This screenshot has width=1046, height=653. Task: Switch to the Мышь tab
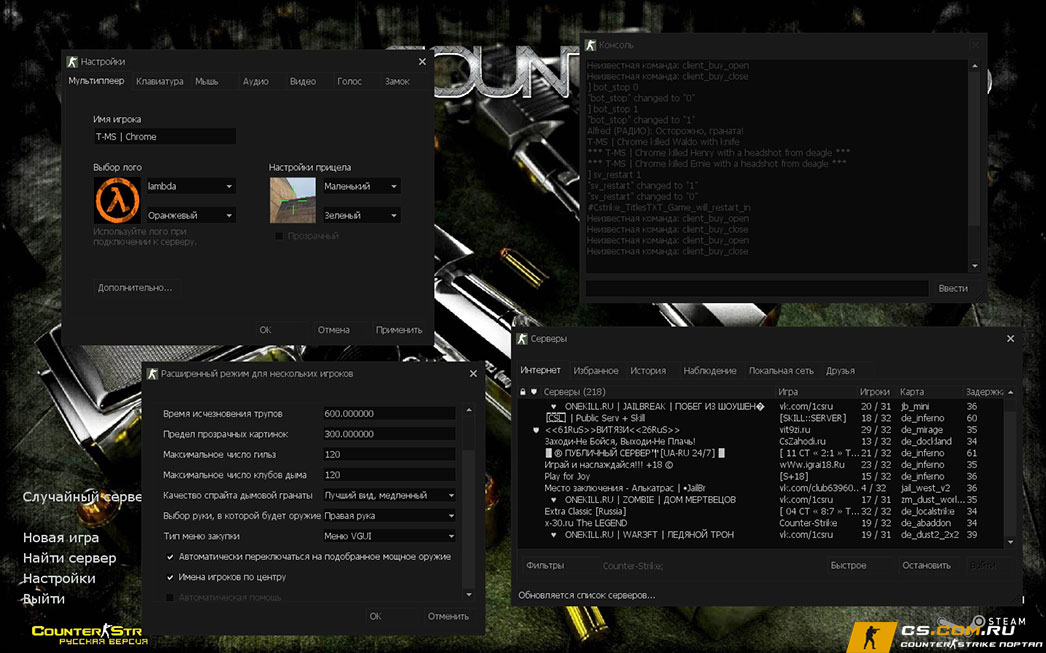[207, 81]
